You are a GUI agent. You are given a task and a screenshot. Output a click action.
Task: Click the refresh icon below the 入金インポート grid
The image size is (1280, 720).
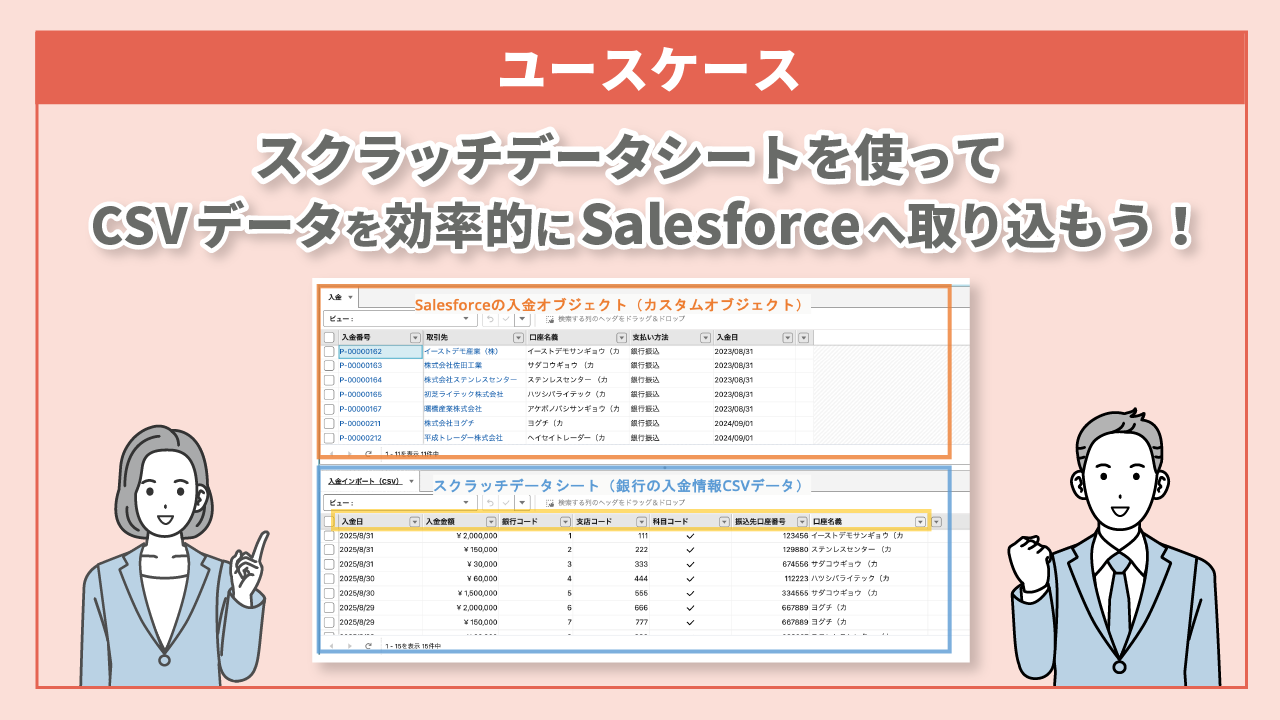pos(368,647)
